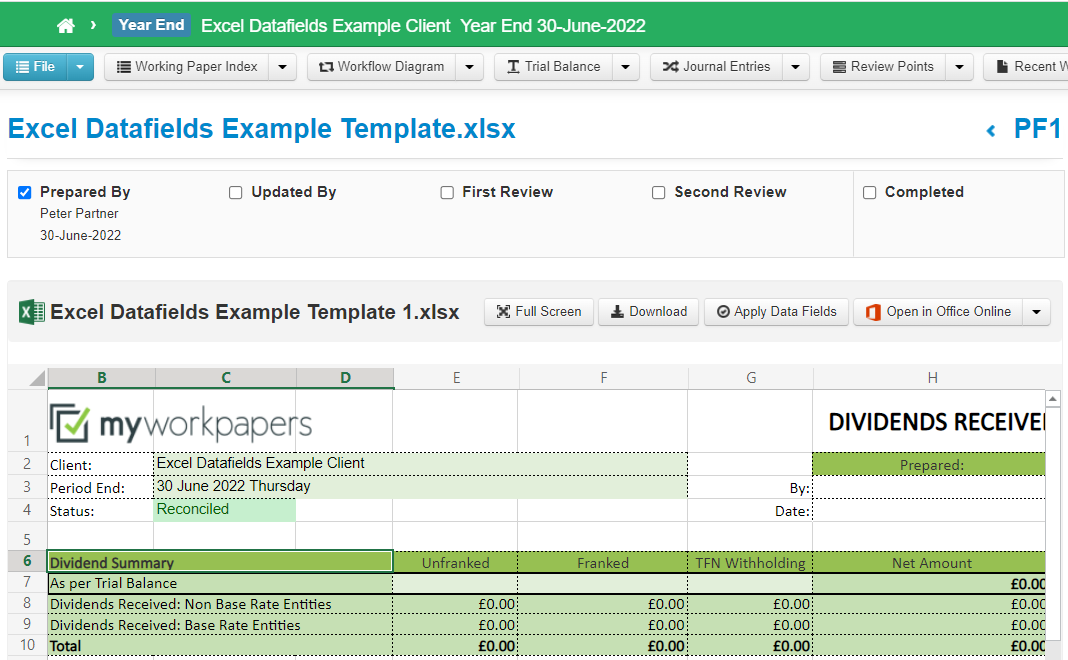Select '30 June 2022 Thursday' cell
This screenshot has height=660, width=1068.
coord(420,487)
